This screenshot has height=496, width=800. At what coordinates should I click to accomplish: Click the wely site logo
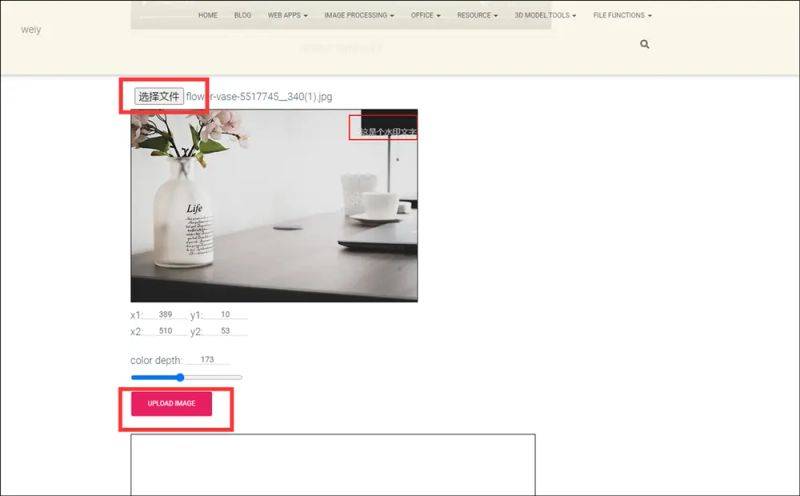coord(31,30)
